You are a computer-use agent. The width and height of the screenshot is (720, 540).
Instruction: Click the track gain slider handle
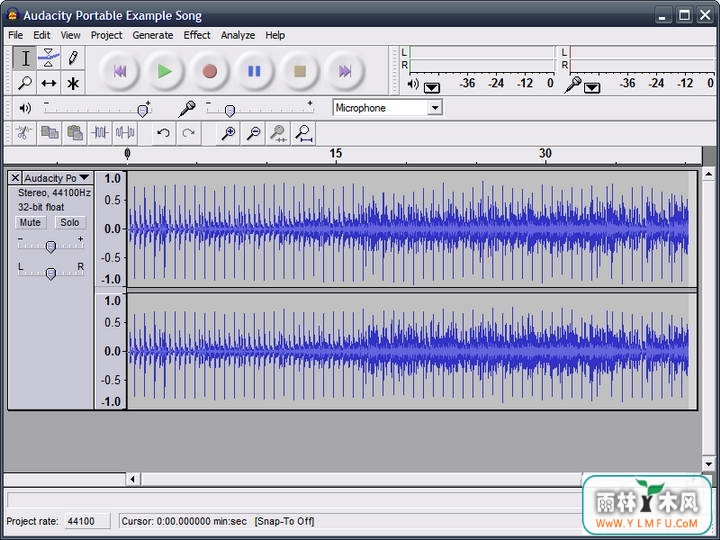tap(51, 247)
